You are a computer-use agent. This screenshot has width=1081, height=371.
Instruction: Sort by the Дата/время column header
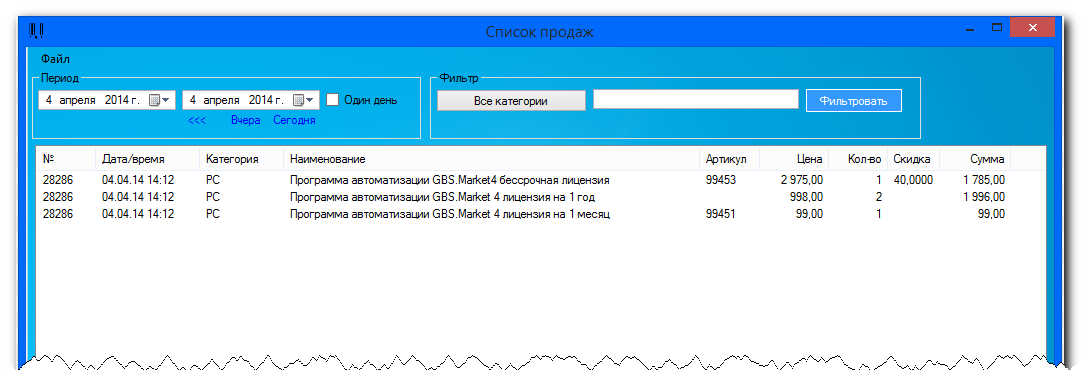(x=148, y=159)
